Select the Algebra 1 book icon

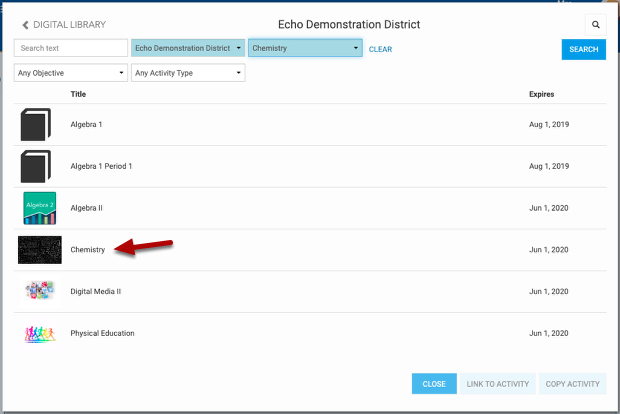36,124
